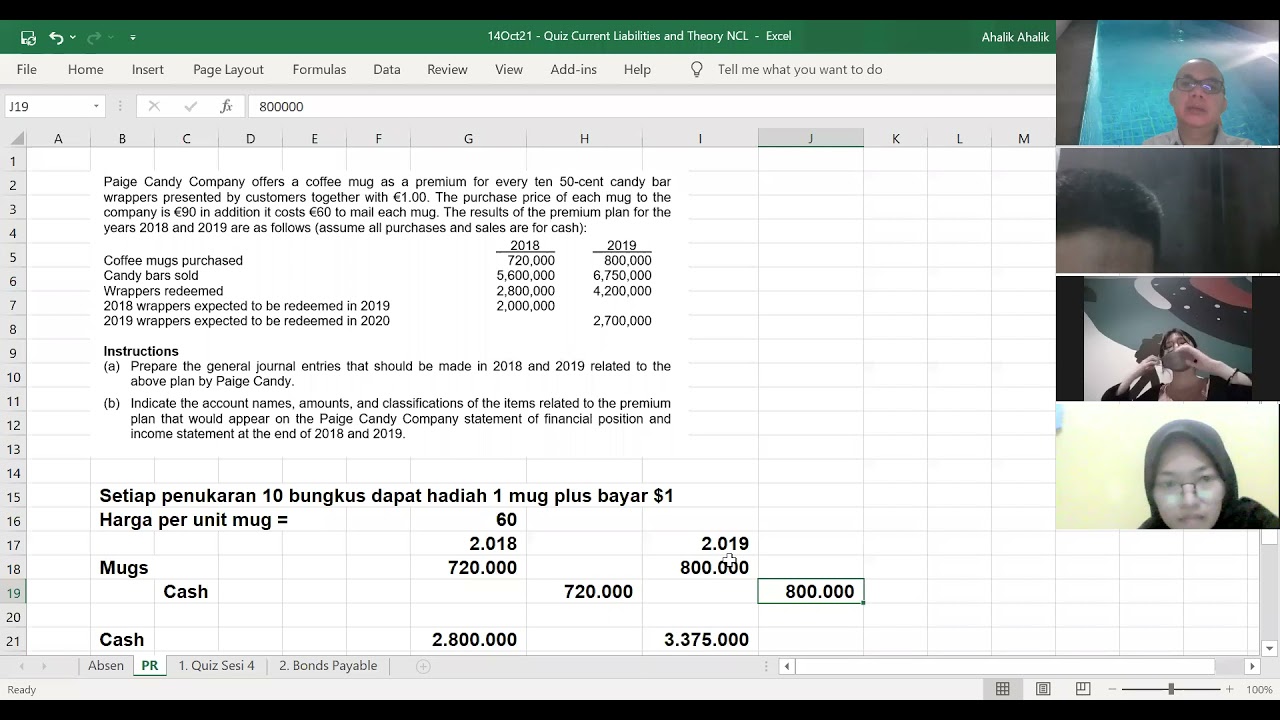The height and width of the screenshot is (720, 1280).
Task: Open the Undo history dropdown arrow
Action: [73, 37]
